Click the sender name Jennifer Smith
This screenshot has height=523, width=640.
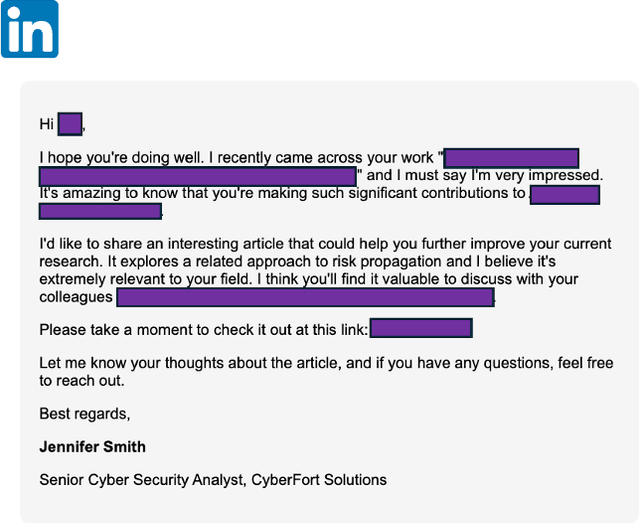tap(92, 446)
